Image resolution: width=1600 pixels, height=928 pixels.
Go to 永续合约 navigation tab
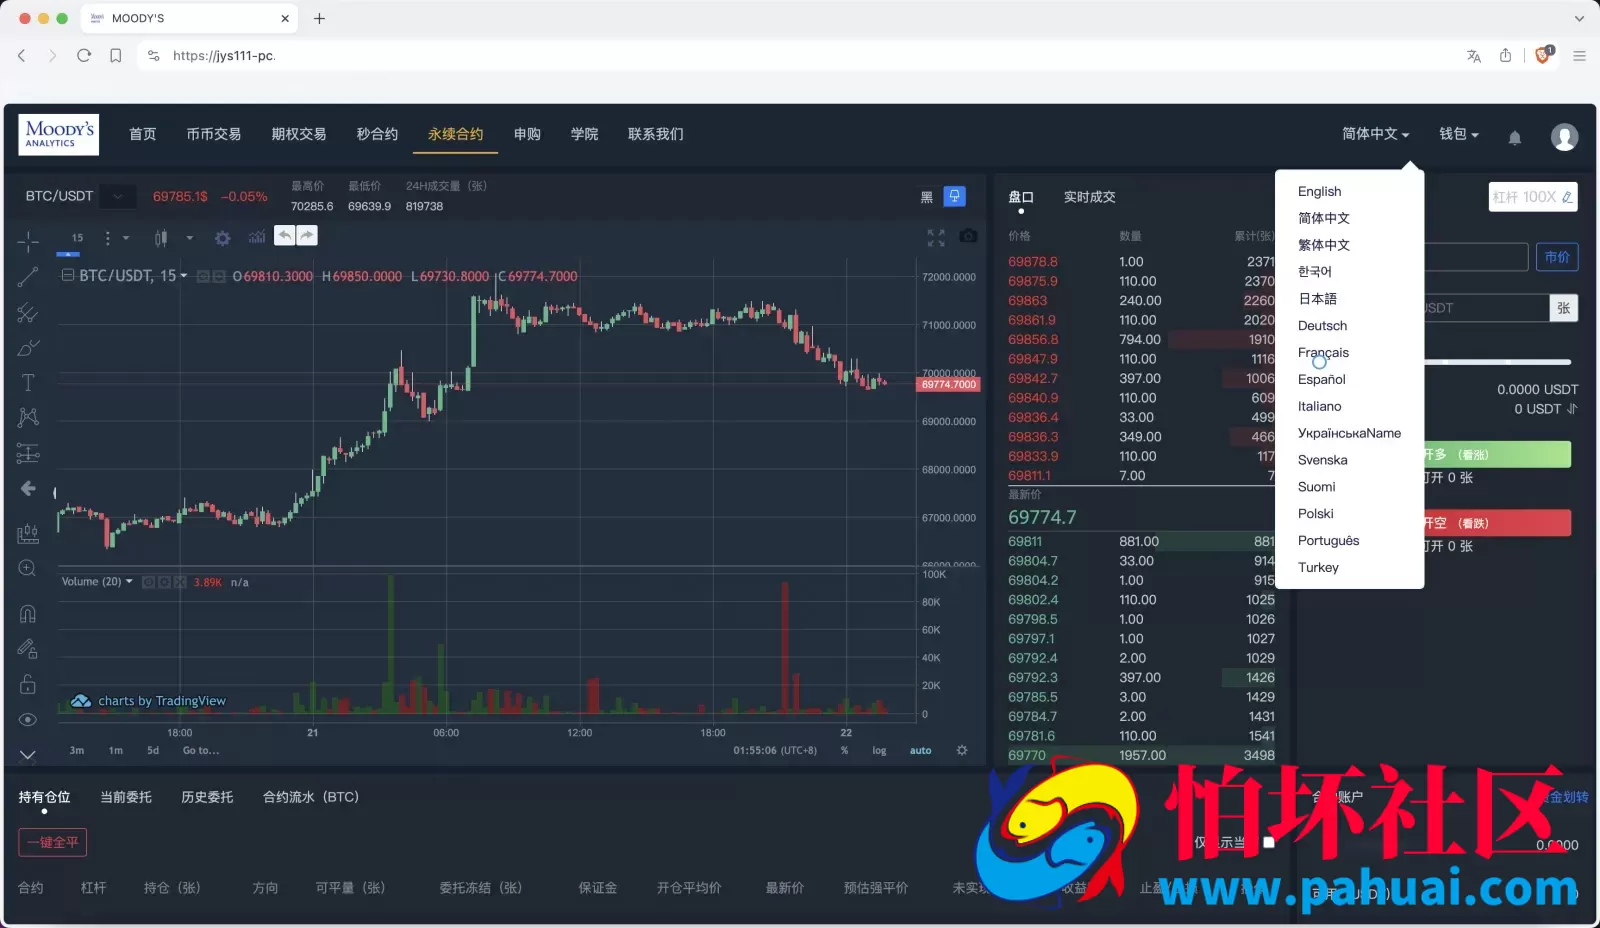click(x=455, y=134)
